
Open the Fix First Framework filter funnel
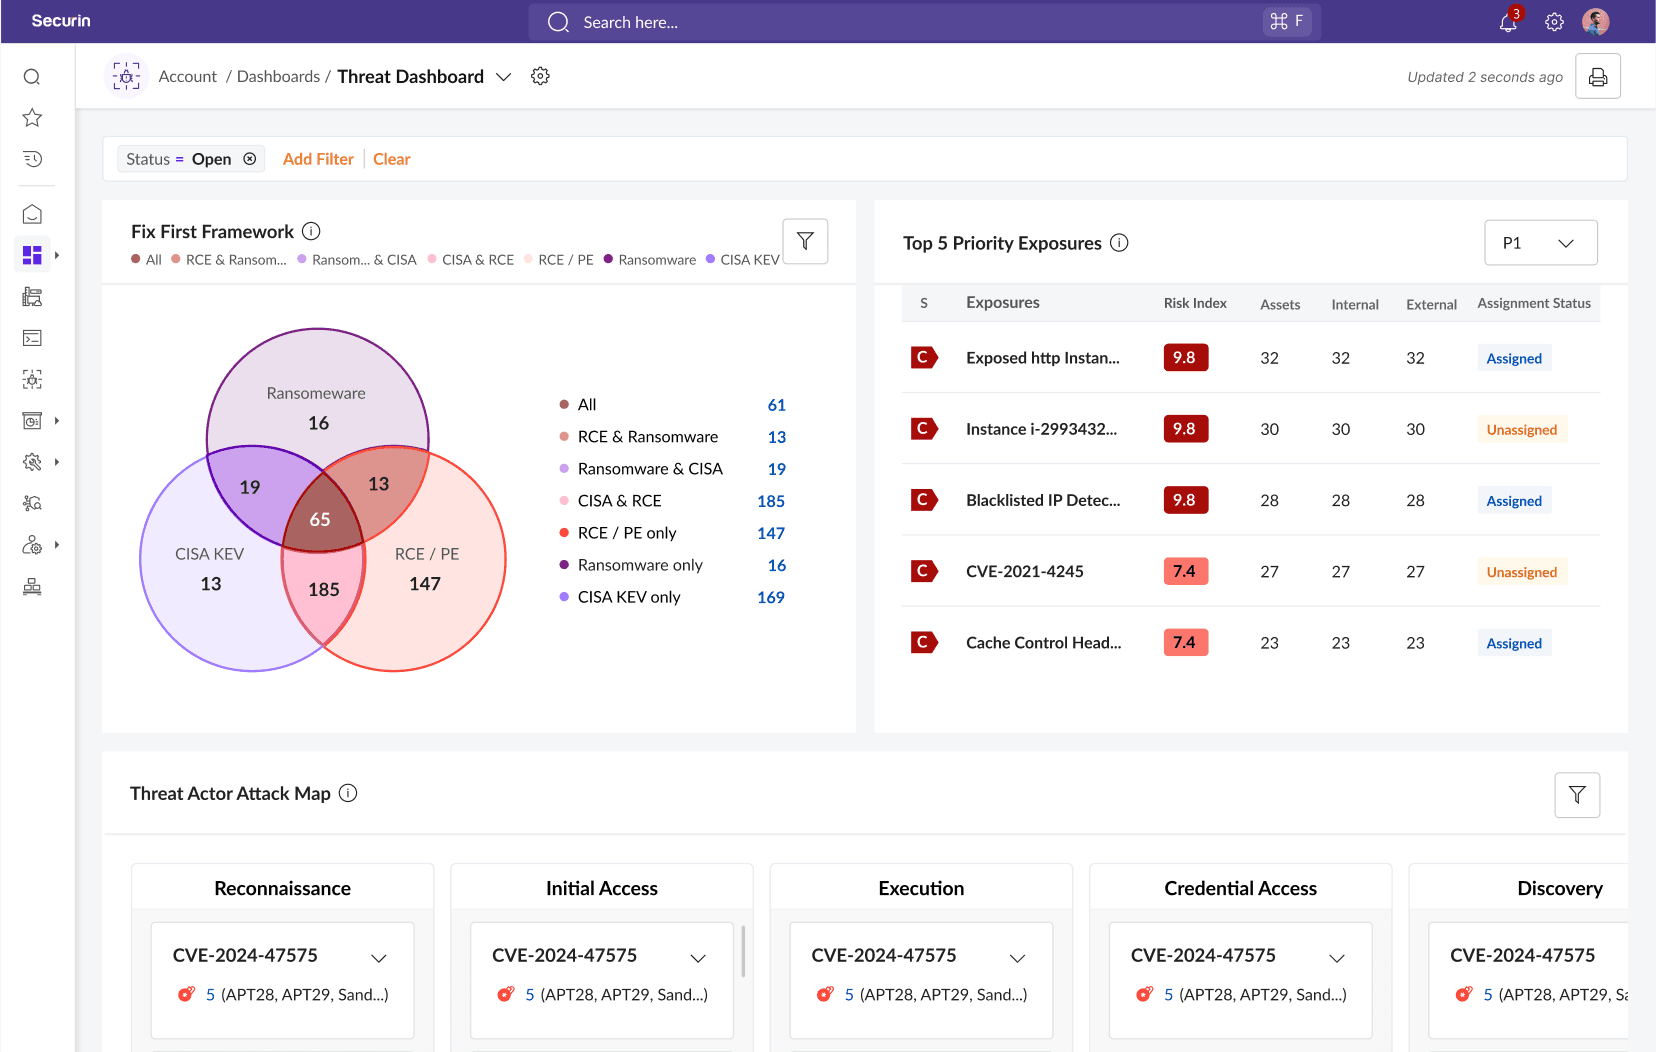pos(805,241)
